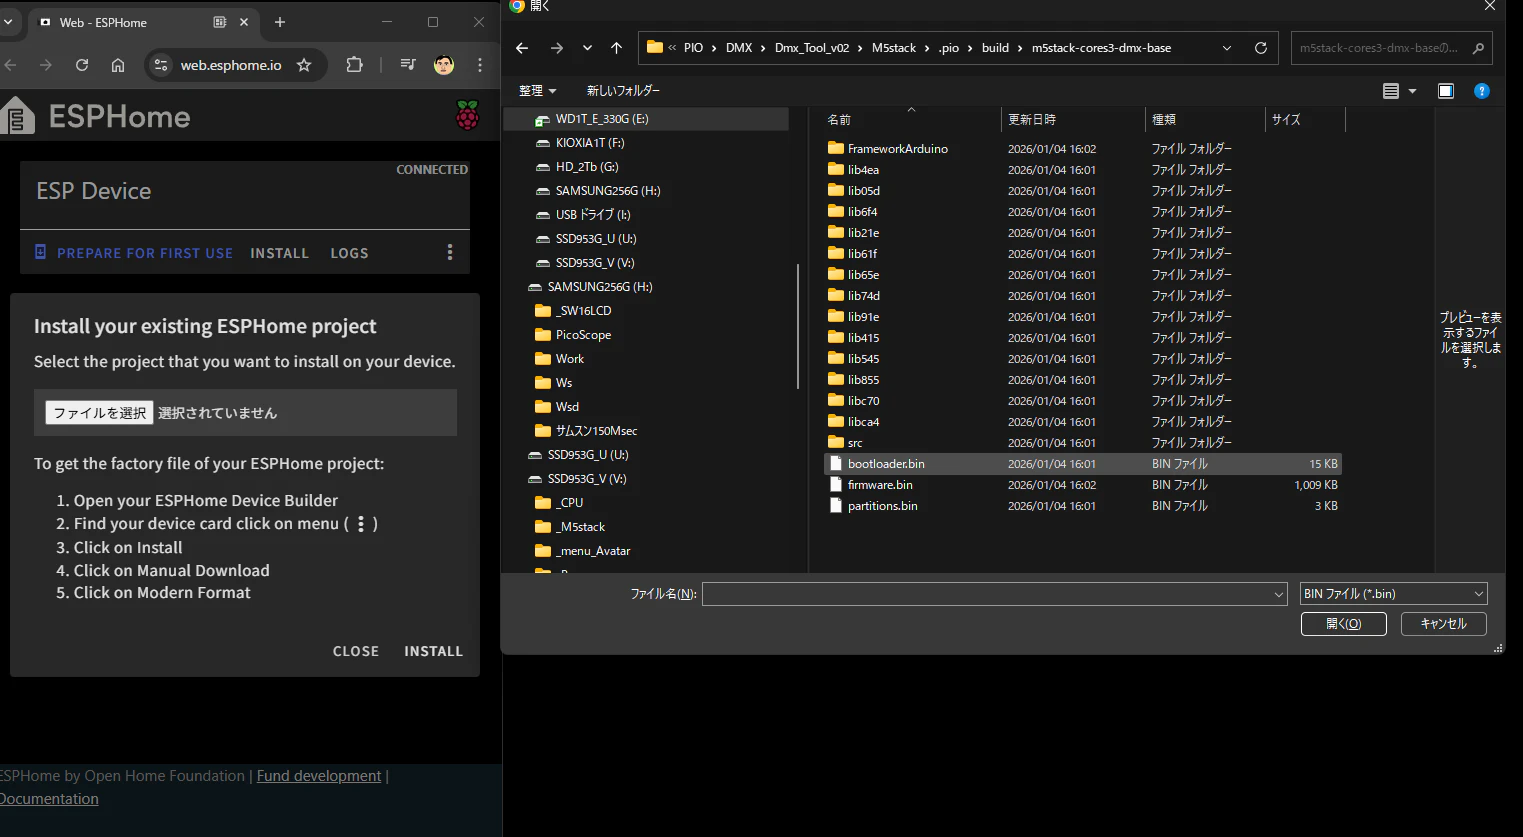Image resolution: width=1523 pixels, height=837 pixels.
Task: Bookmark this page with the star icon
Action: (304, 65)
